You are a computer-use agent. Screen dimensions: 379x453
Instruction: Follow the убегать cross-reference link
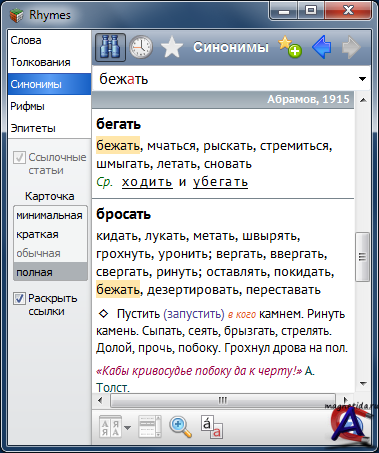(220, 182)
